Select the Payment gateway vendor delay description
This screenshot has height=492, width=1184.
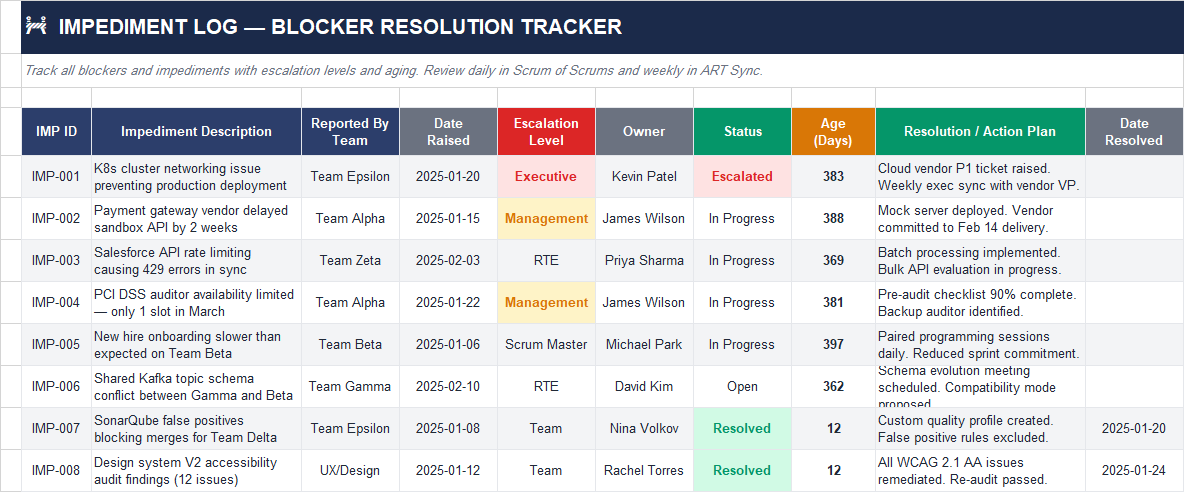click(196, 219)
